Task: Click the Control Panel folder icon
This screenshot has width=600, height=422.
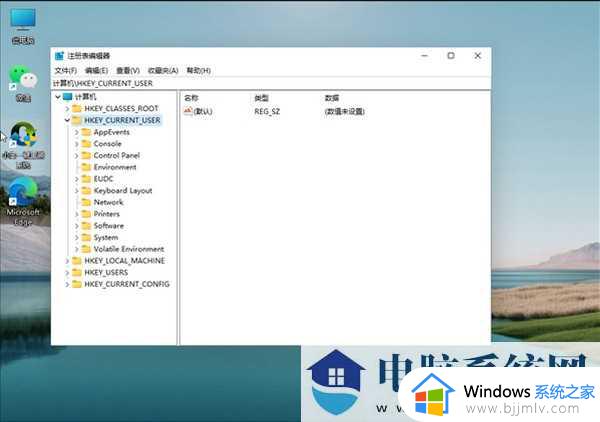Action: (86, 155)
